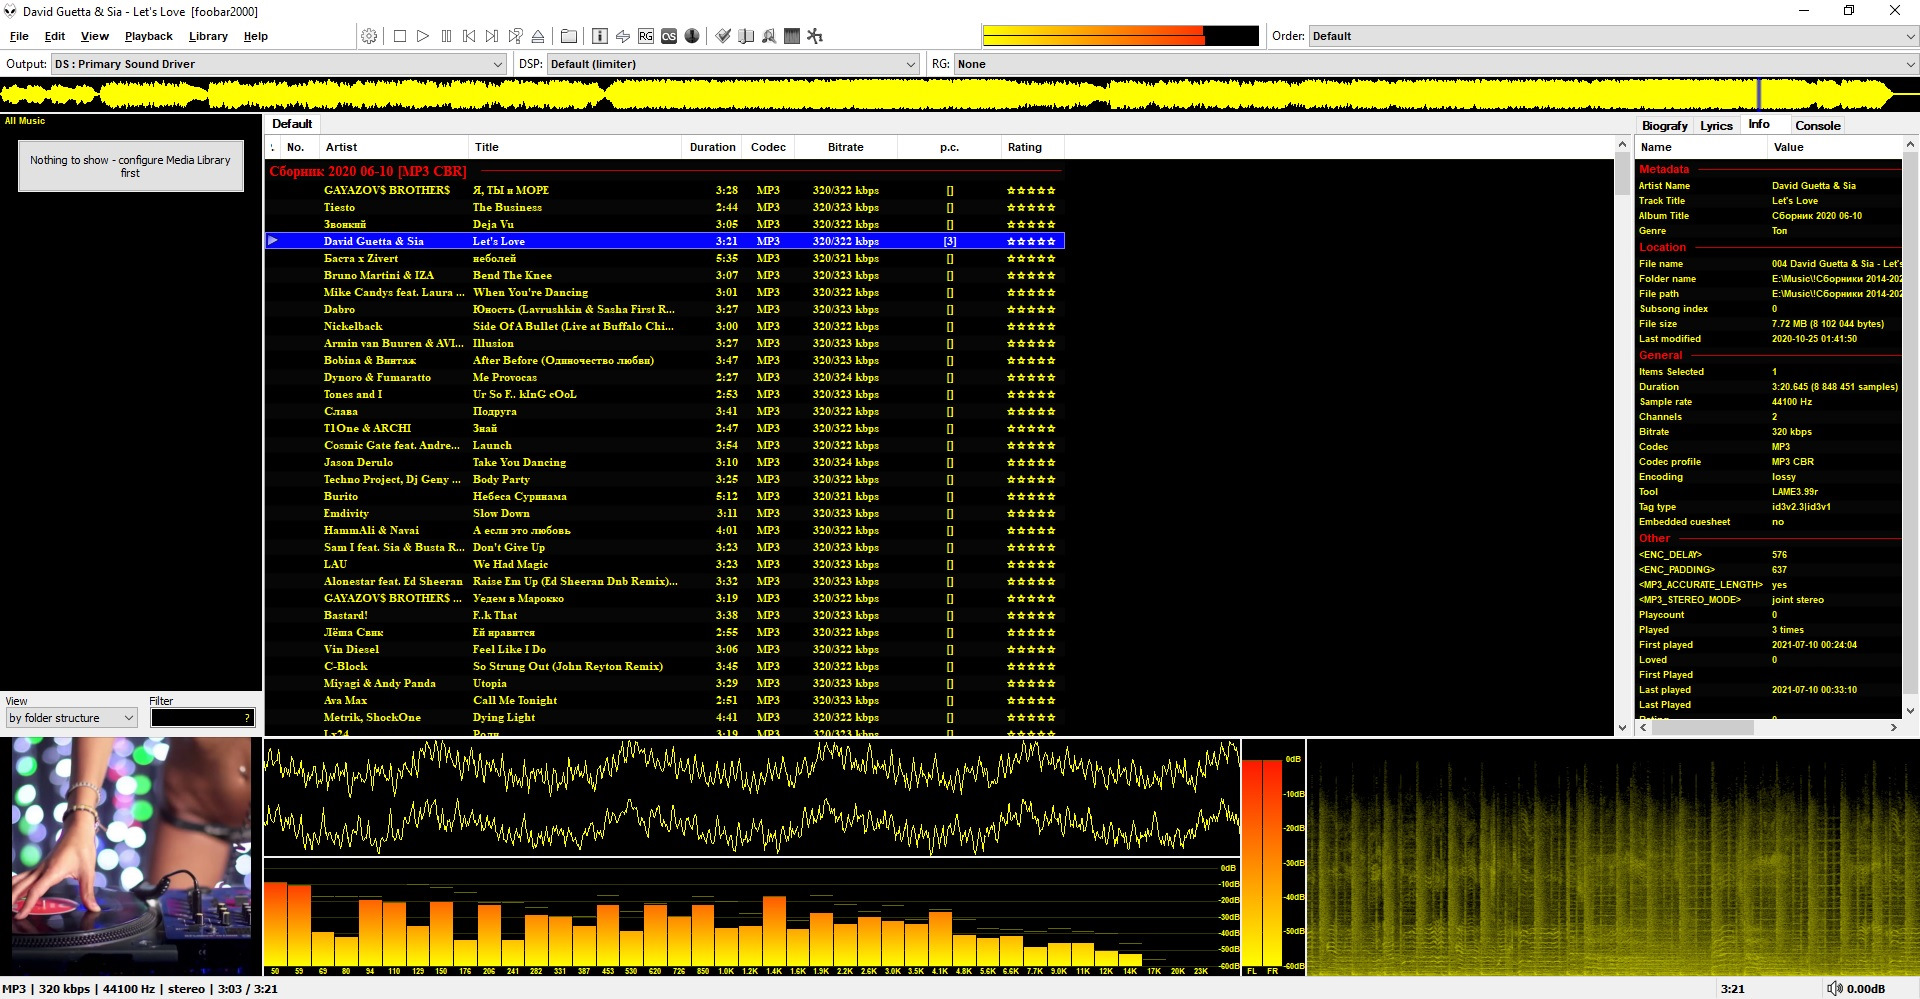This screenshot has width=1920, height=999.
Task: Click the playback position marker on waveform
Action: tap(1759, 95)
